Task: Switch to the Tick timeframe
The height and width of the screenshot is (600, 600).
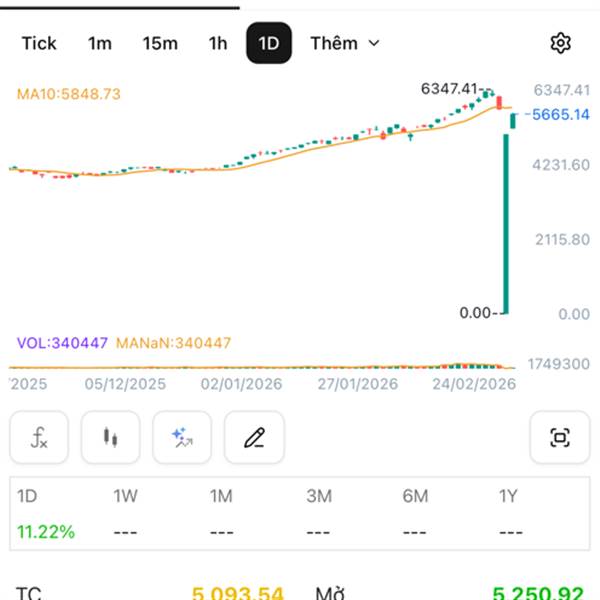Action: pos(39,43)
